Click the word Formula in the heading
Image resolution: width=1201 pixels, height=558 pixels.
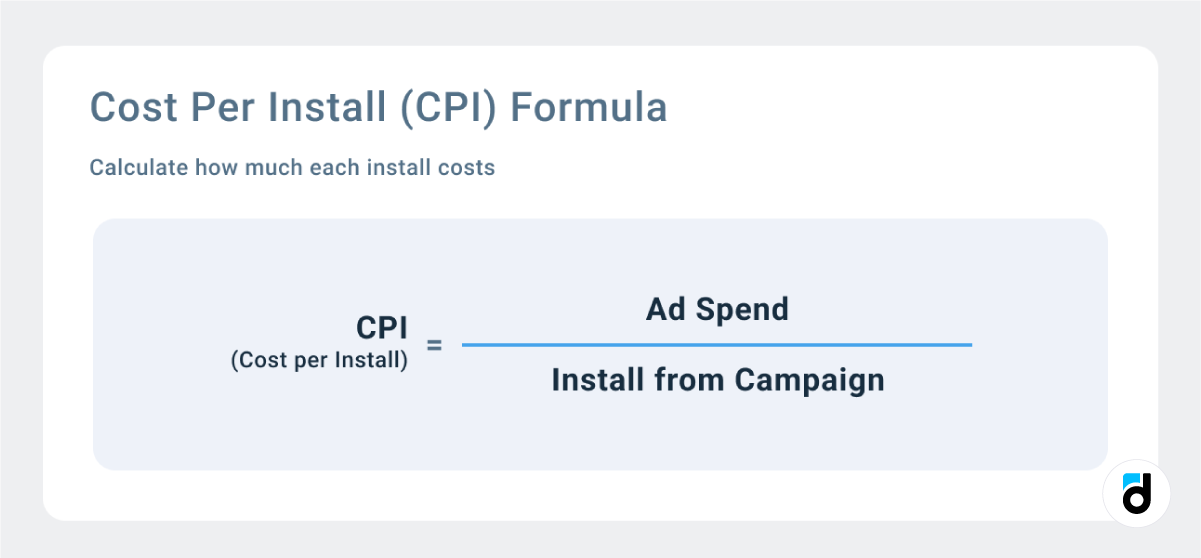(x=588, y=108)
